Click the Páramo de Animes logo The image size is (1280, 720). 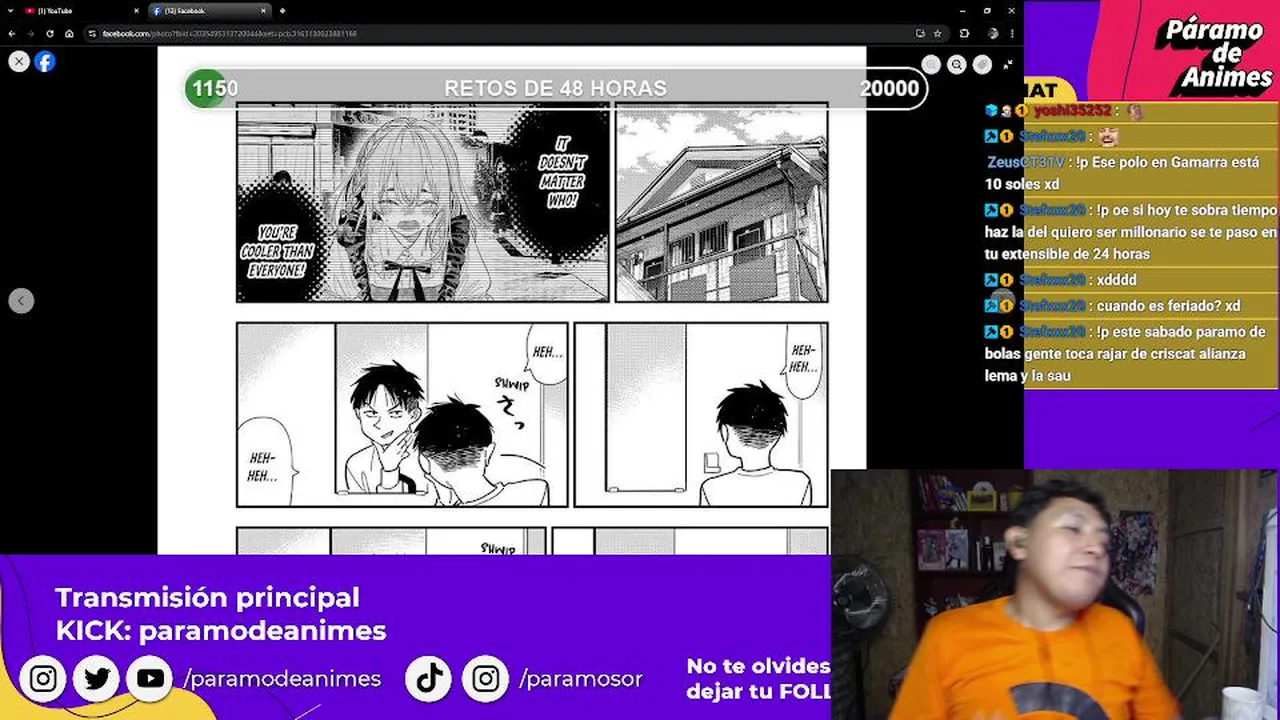(1217, 52)
